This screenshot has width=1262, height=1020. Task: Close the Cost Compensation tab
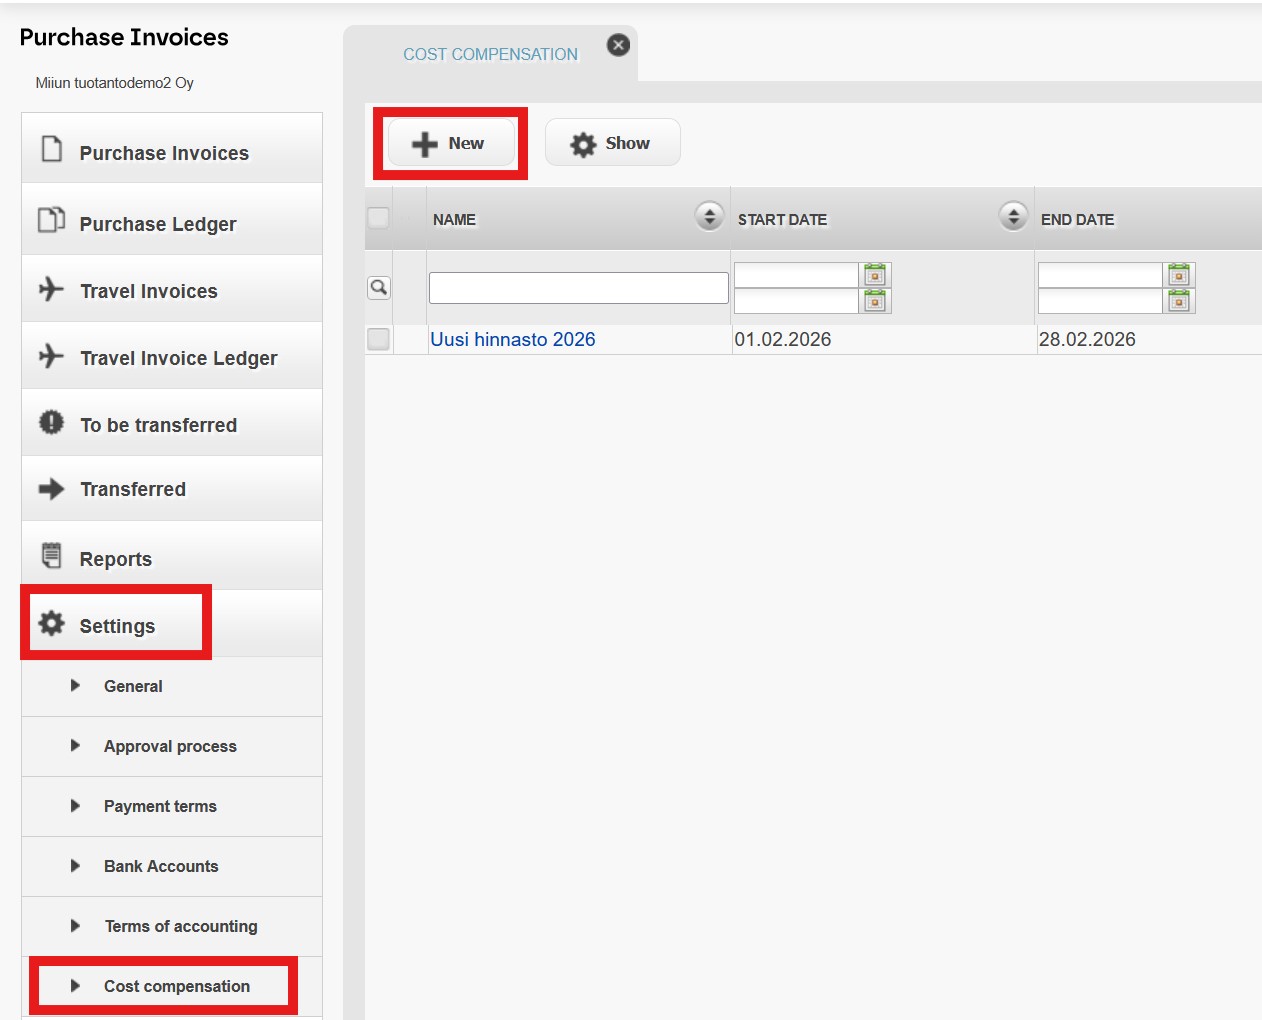pyautogui.click(x=619, y=45)
